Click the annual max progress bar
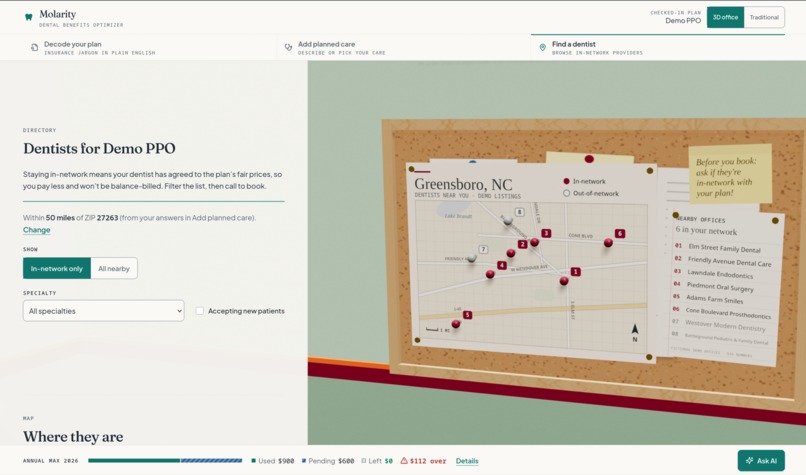806x475 pixels. (165, 461)
